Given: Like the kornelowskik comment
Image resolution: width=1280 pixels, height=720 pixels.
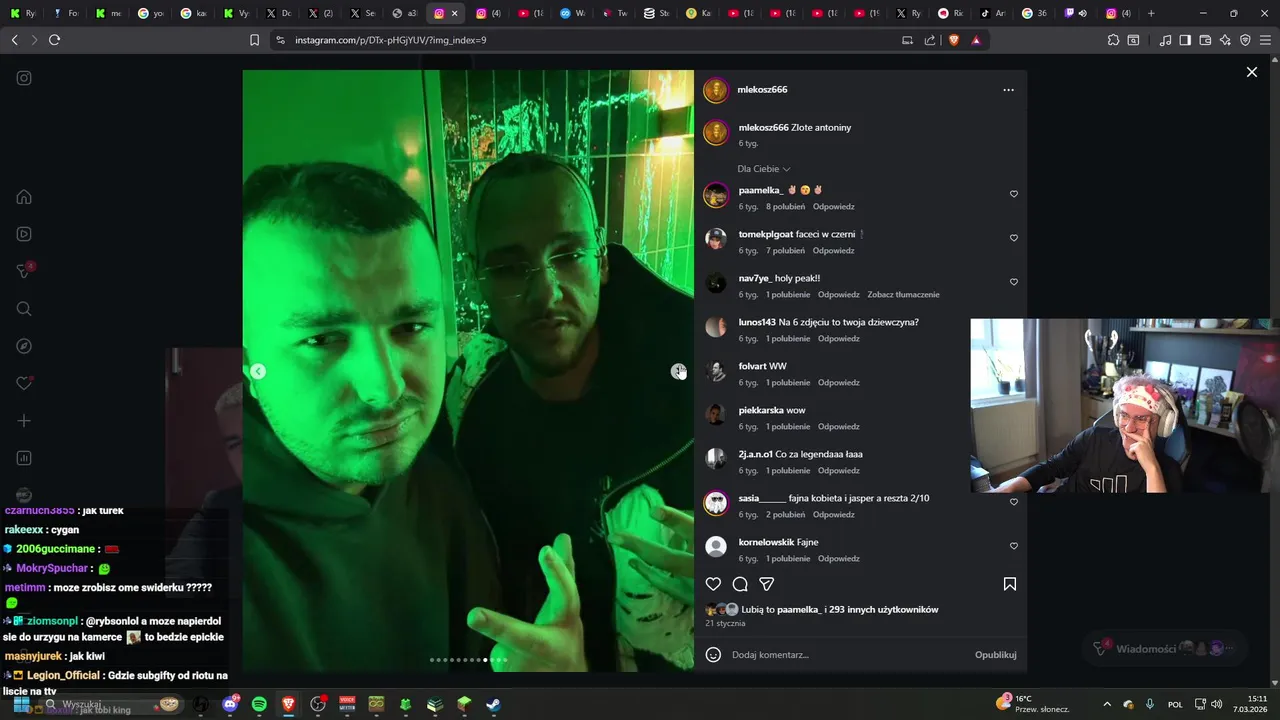Looking at the screenshot, I should pos(1014,546).
